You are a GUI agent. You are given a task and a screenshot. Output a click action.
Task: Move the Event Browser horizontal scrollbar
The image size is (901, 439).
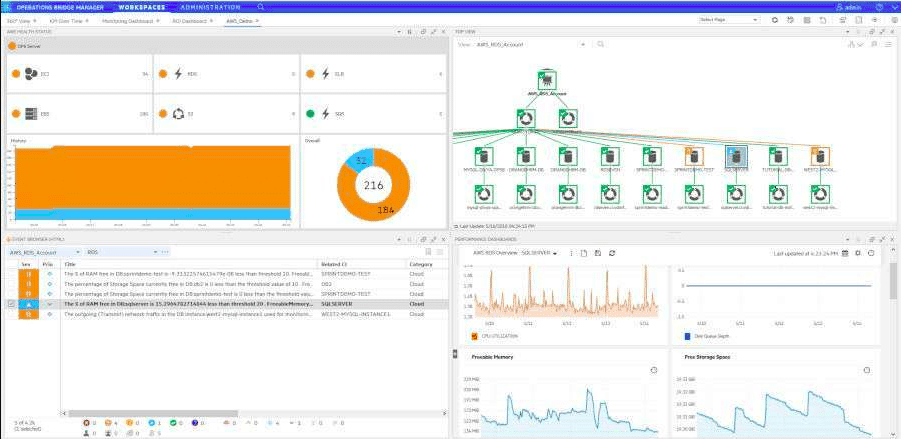152,413
